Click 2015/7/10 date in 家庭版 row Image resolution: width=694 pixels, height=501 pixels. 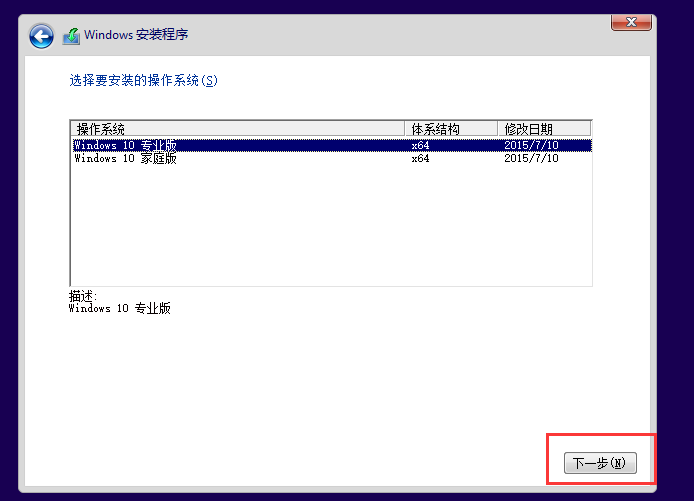coord(531,158)
